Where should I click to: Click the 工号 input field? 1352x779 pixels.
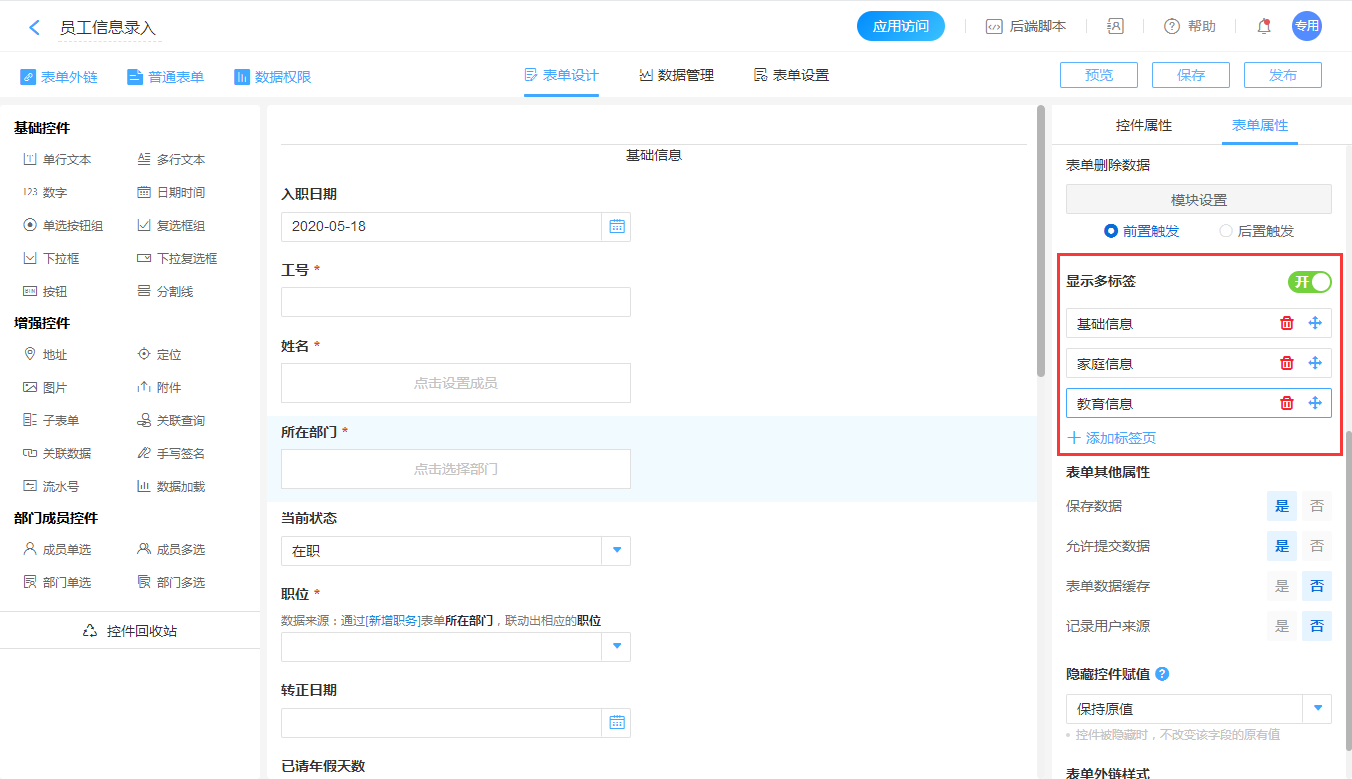[455, 302]
